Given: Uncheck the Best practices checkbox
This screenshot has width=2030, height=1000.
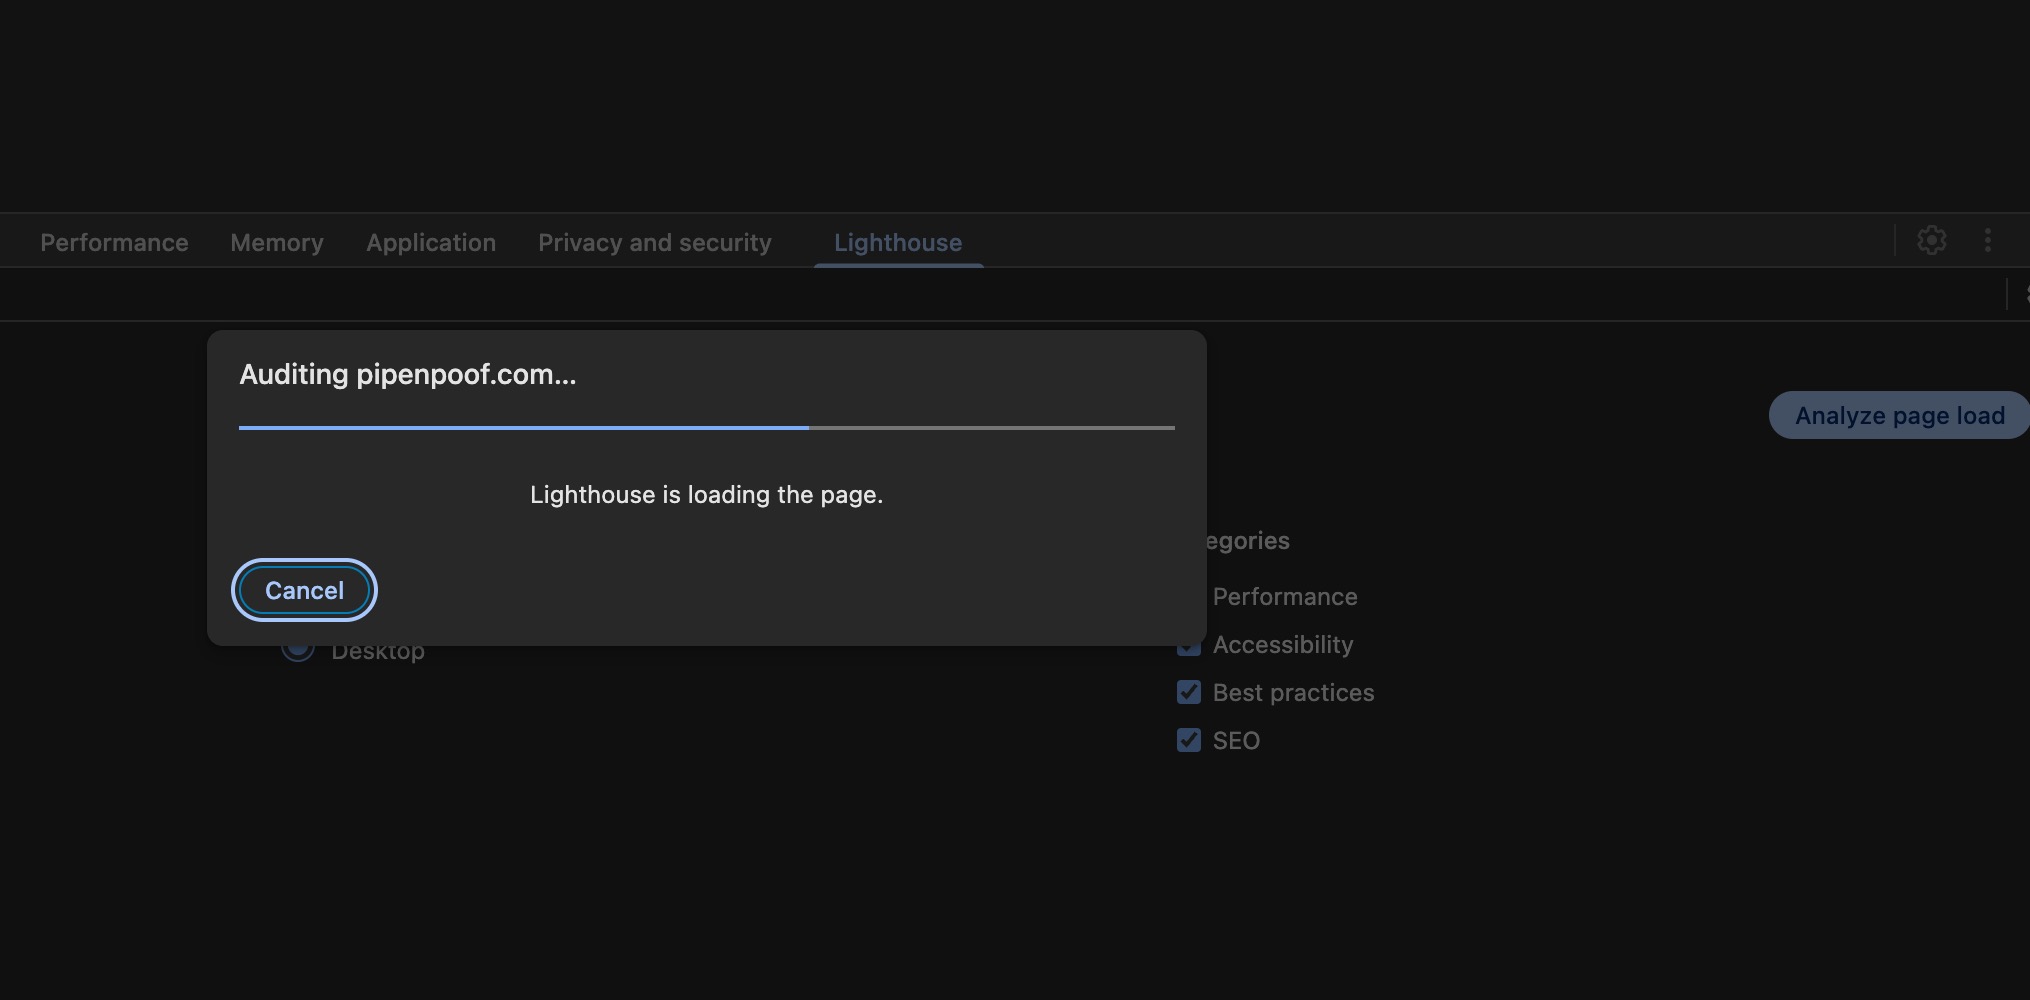Looking at the screenshot, I should pos(1189,692).
